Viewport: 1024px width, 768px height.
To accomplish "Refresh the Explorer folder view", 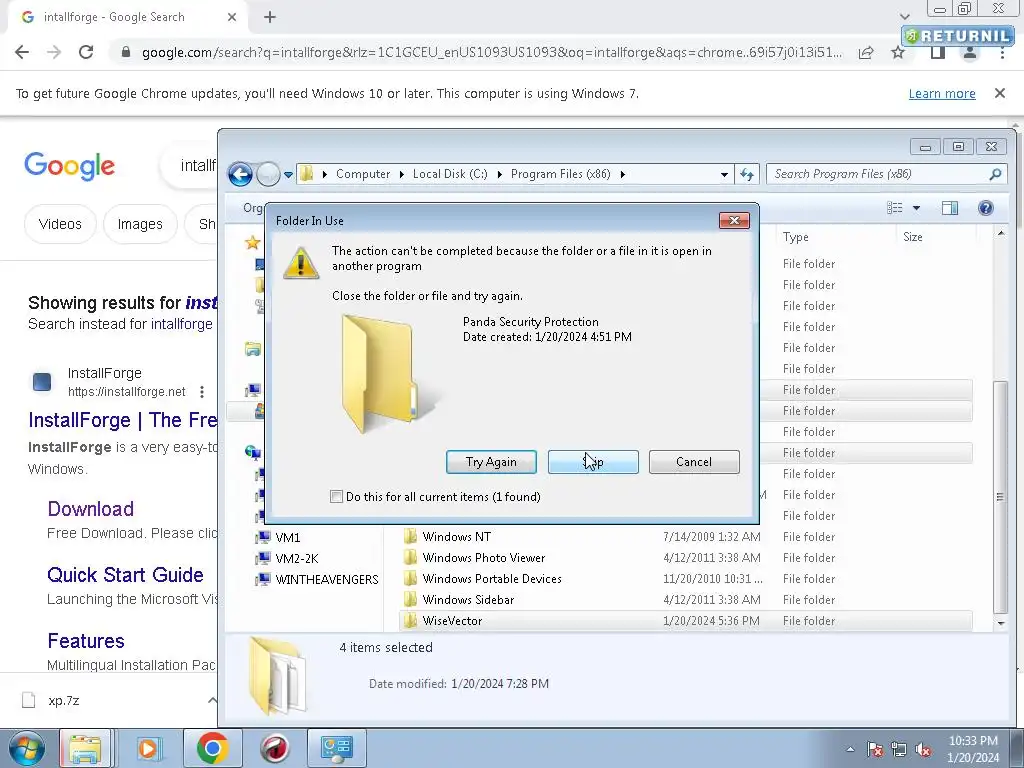I will (x=746, y=174).
